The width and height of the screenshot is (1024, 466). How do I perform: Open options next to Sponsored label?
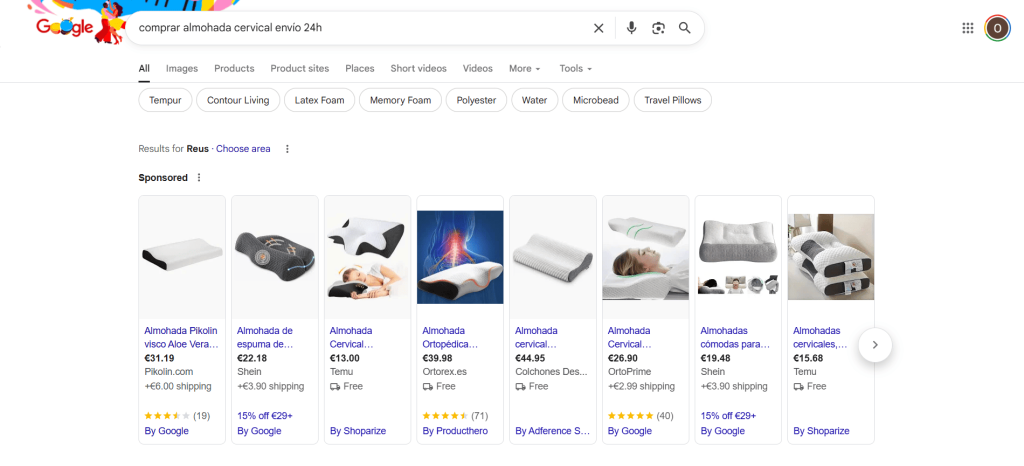tap(199, 178)
